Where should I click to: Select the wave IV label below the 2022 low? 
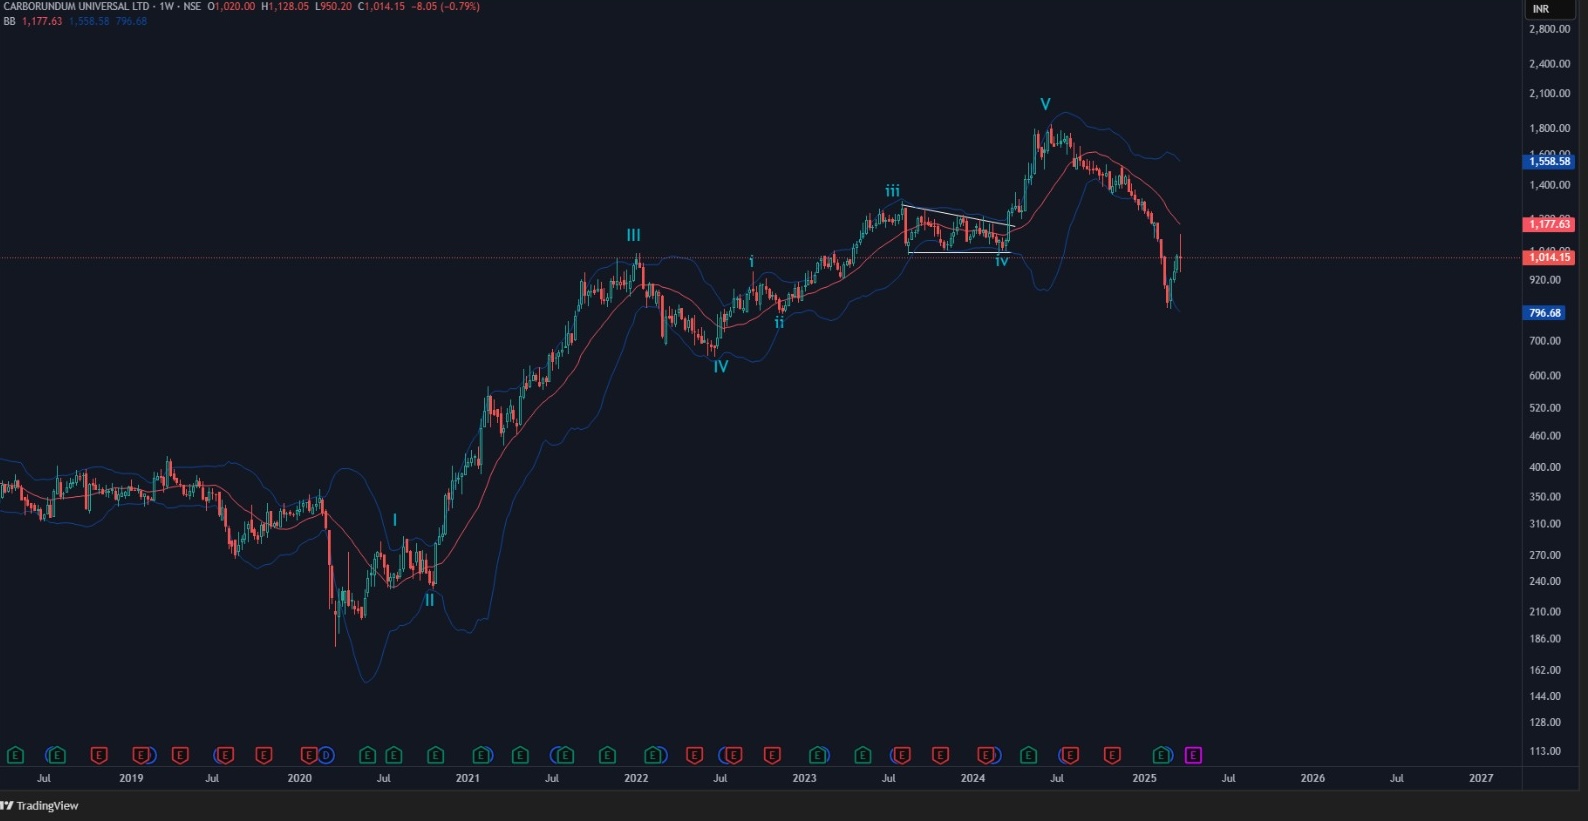(720, 367)
